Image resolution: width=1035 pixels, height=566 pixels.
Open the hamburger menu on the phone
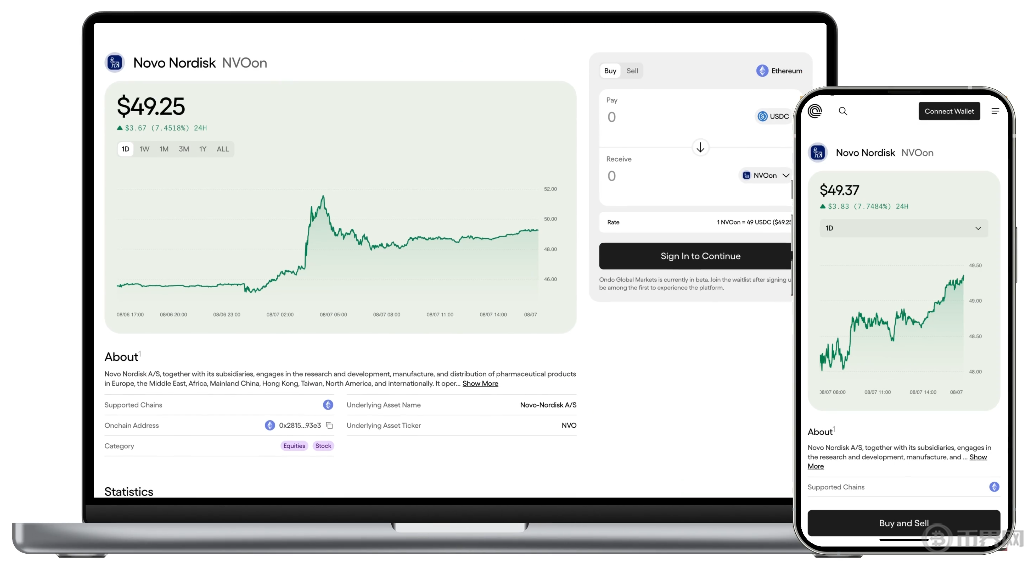coord(995,111)
